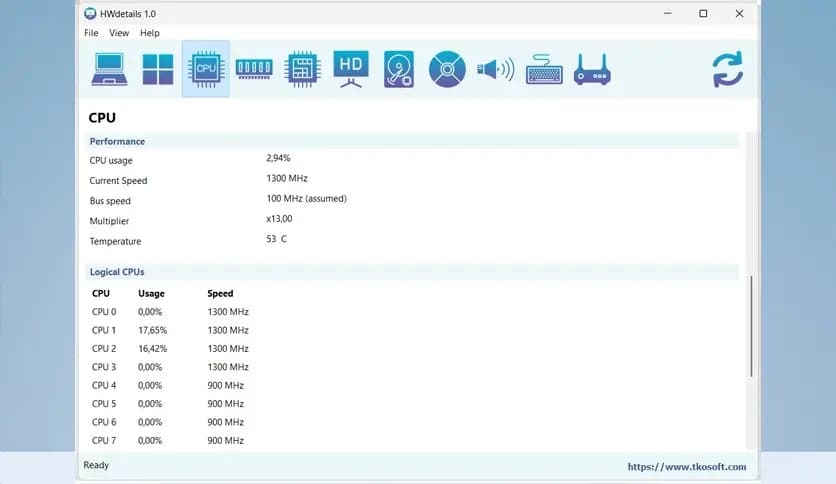
Task: Click the refresh arrows icon
Action: pyautogui.click(x=728, y=69)
